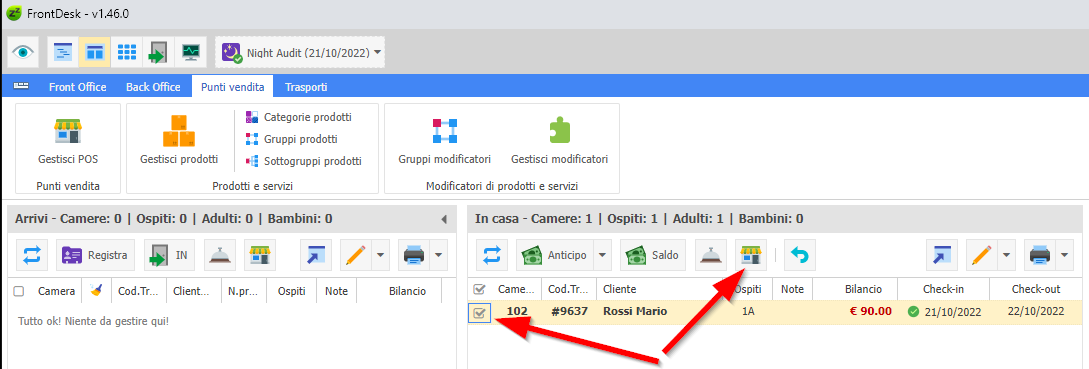Click the 1A guests cell

pos(748,312)
